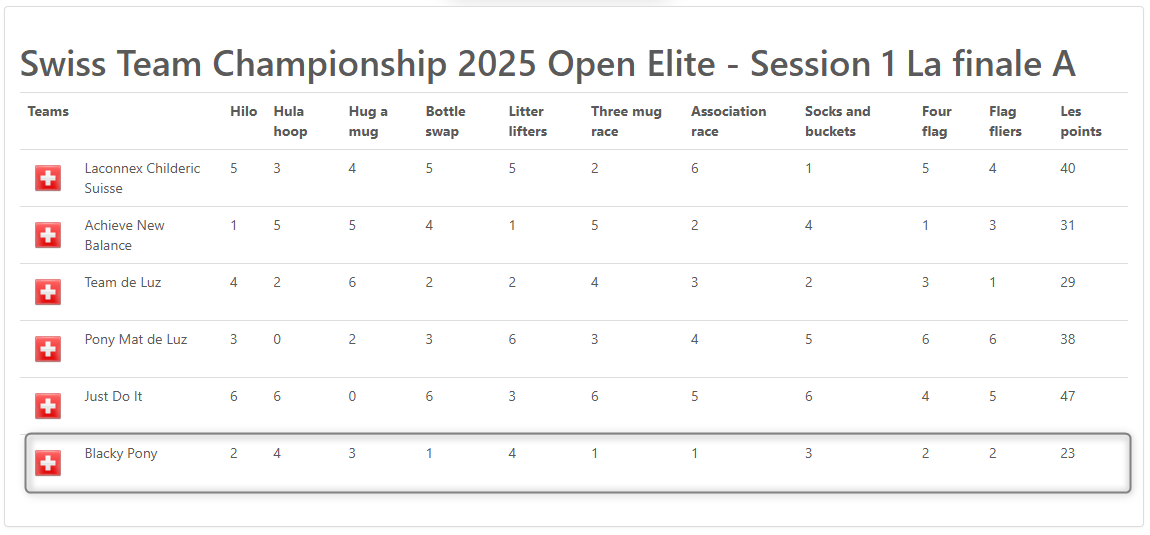The image size is (1150, 535).
Task: Select the Just Do It team name
Action: [114, 396]
